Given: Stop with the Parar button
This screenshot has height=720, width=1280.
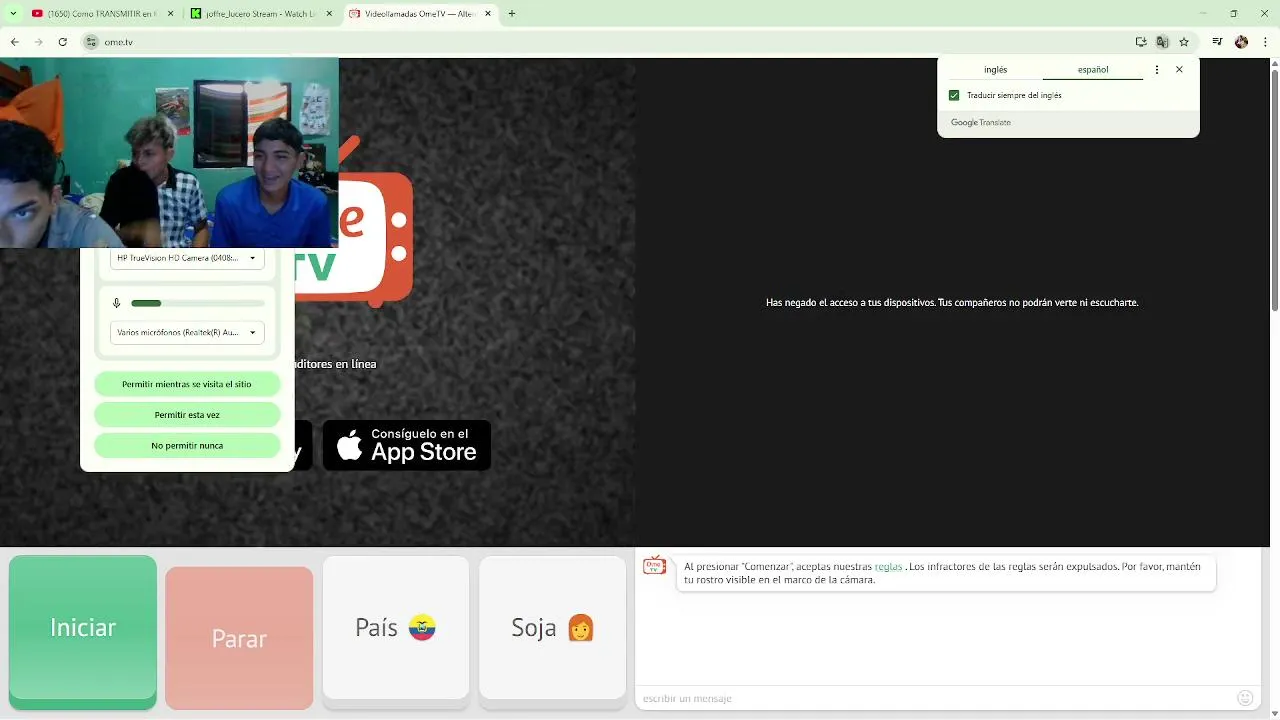Looking at the screenshot, I should [239, 638].
